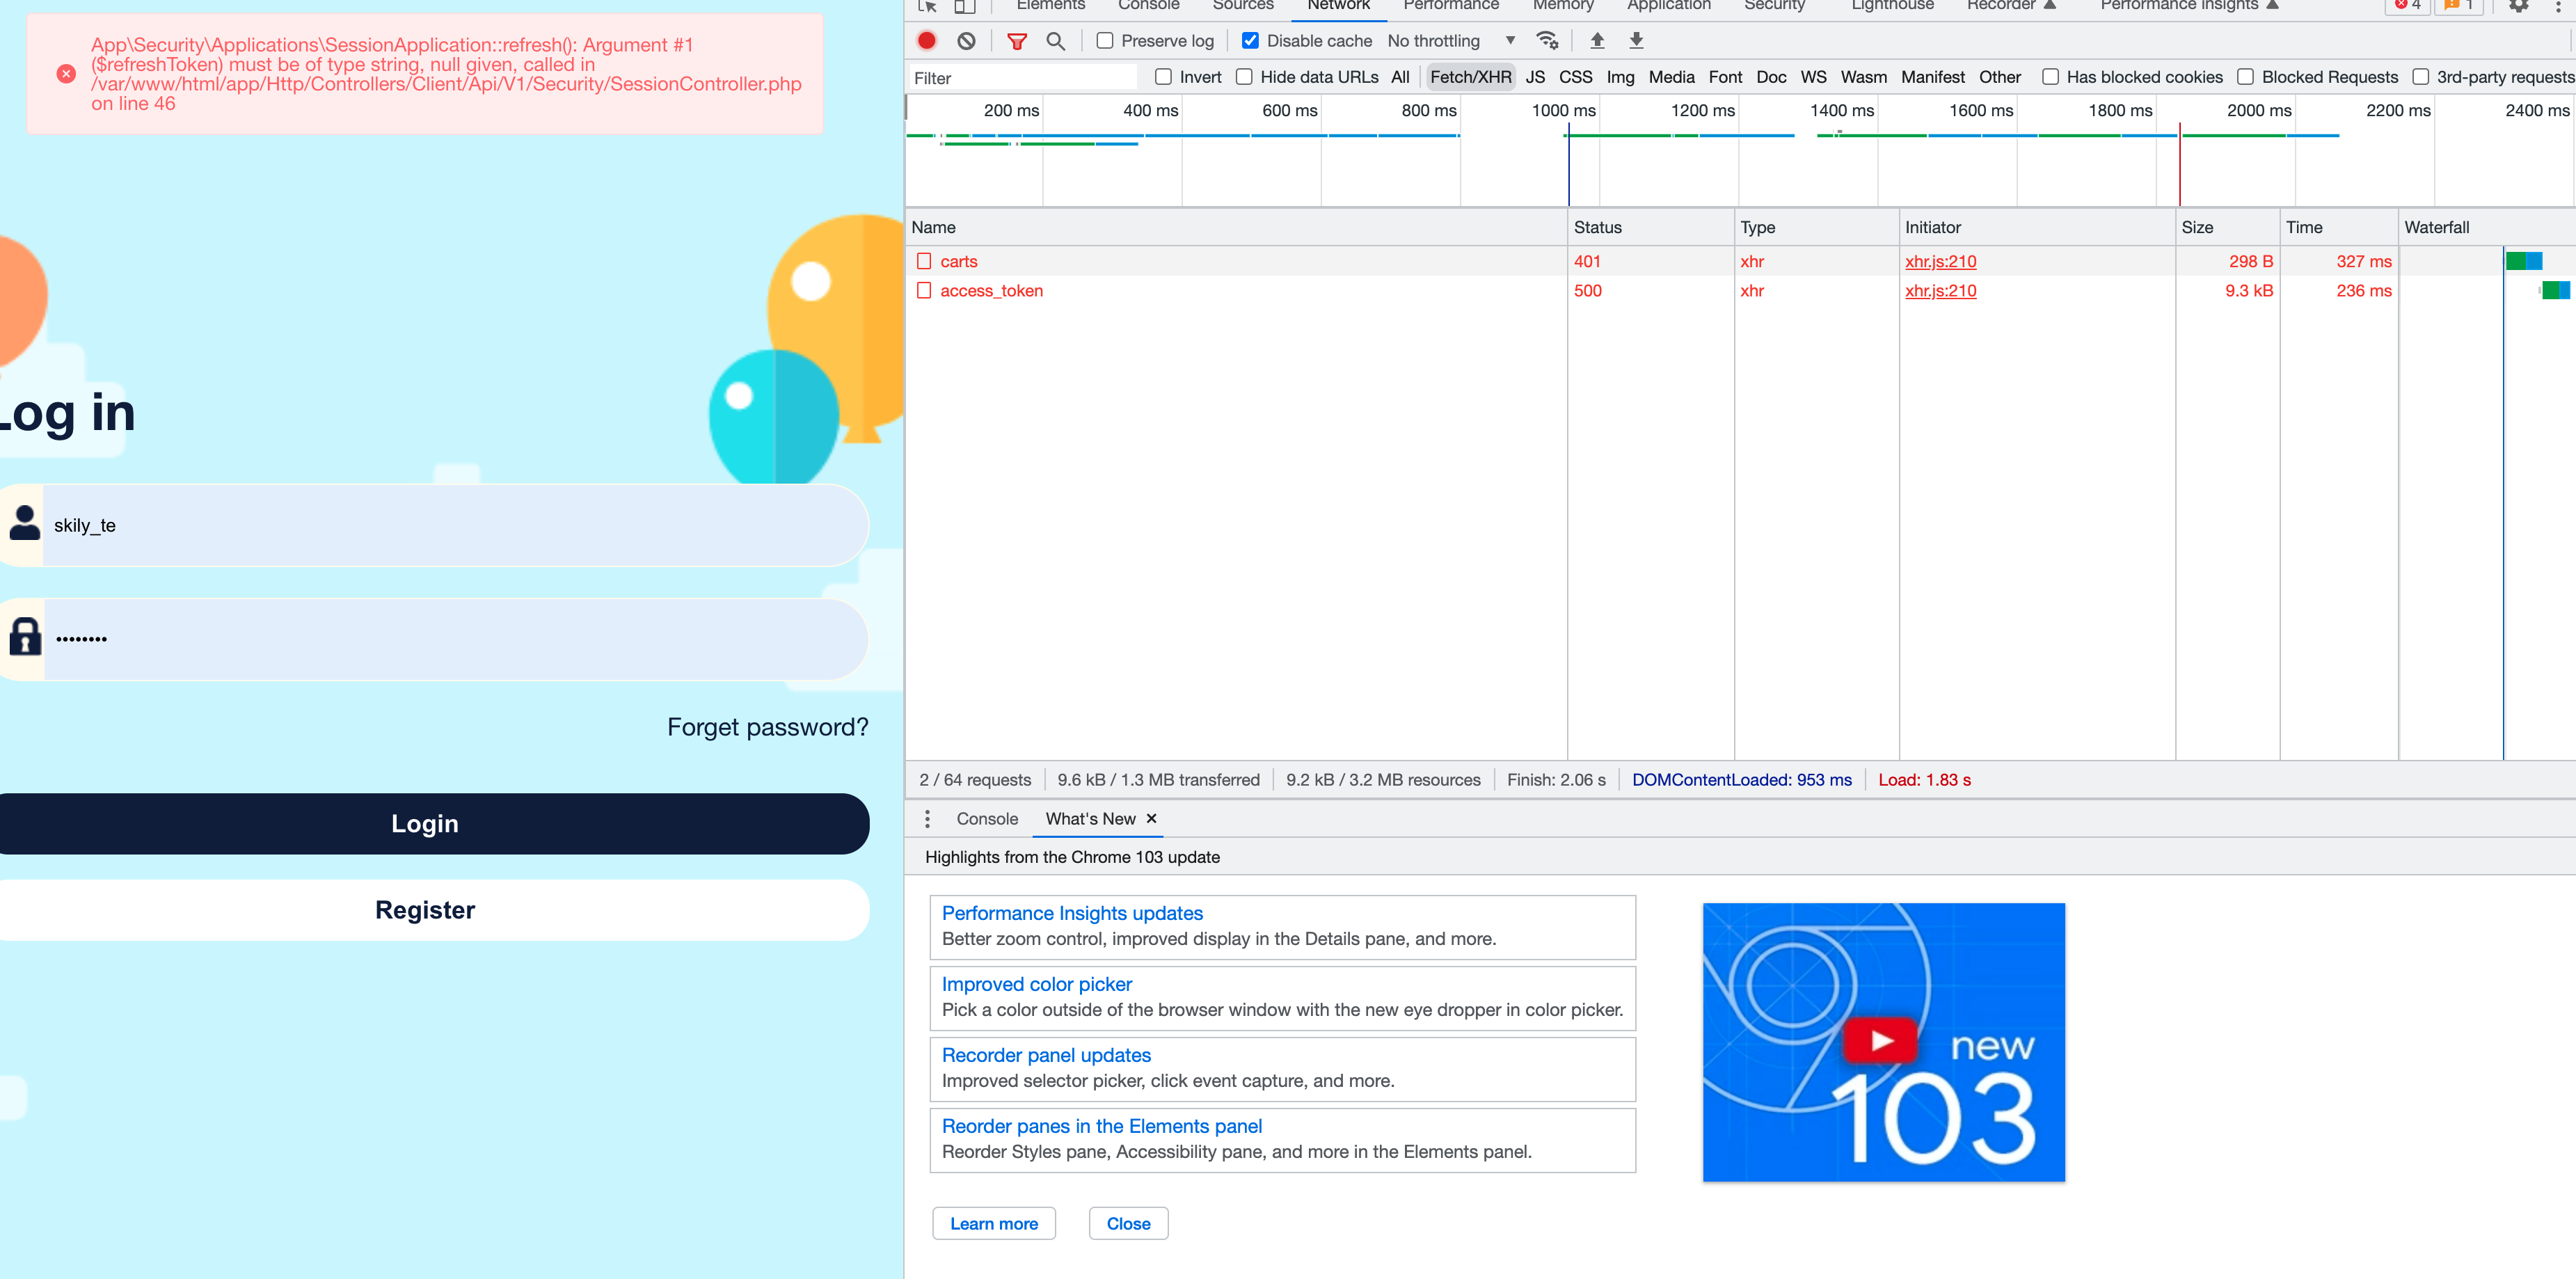Click the red load marker in timeline overview

click(2179, 165)
